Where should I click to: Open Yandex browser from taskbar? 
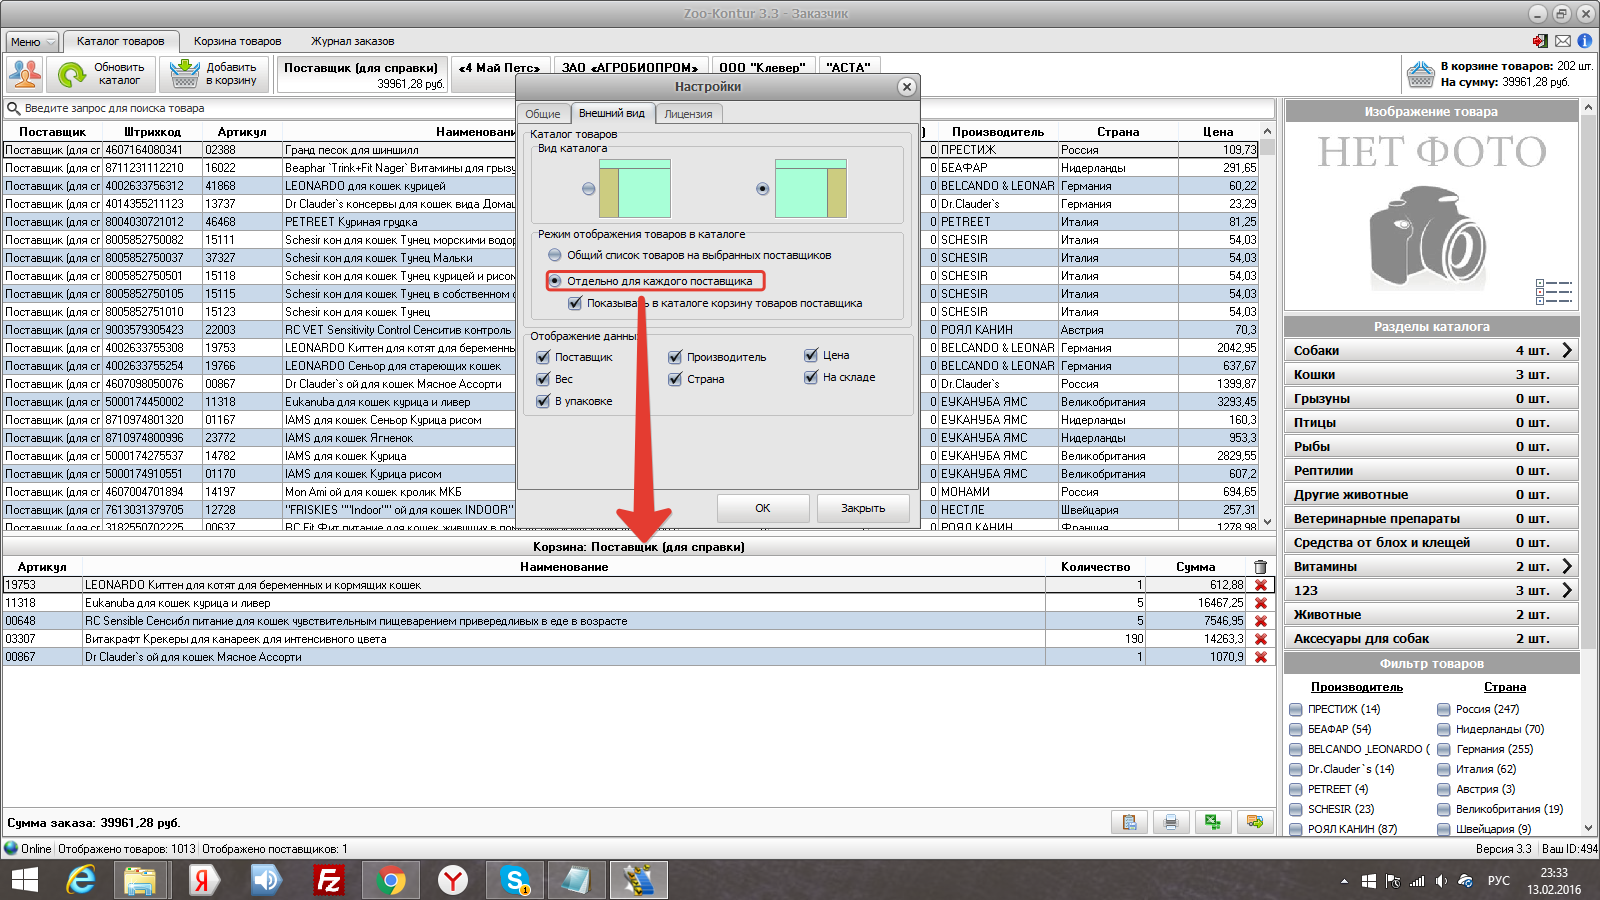[x=454, y=880]
